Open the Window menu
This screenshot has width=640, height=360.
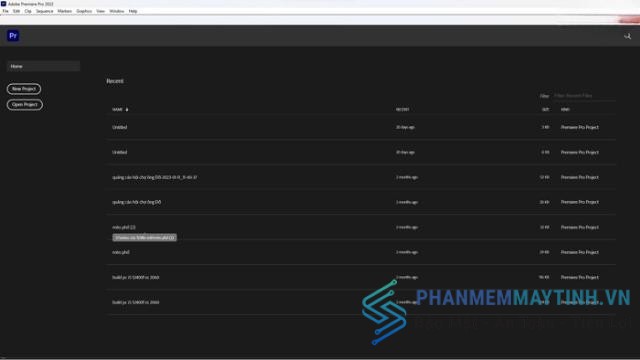117,11
